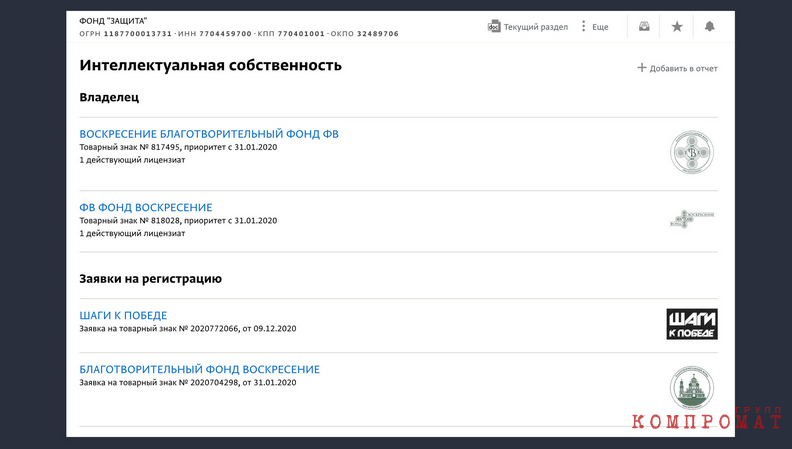Click licensee line under trademark 817495
This screenshot has height=449, width=792.
132,160
